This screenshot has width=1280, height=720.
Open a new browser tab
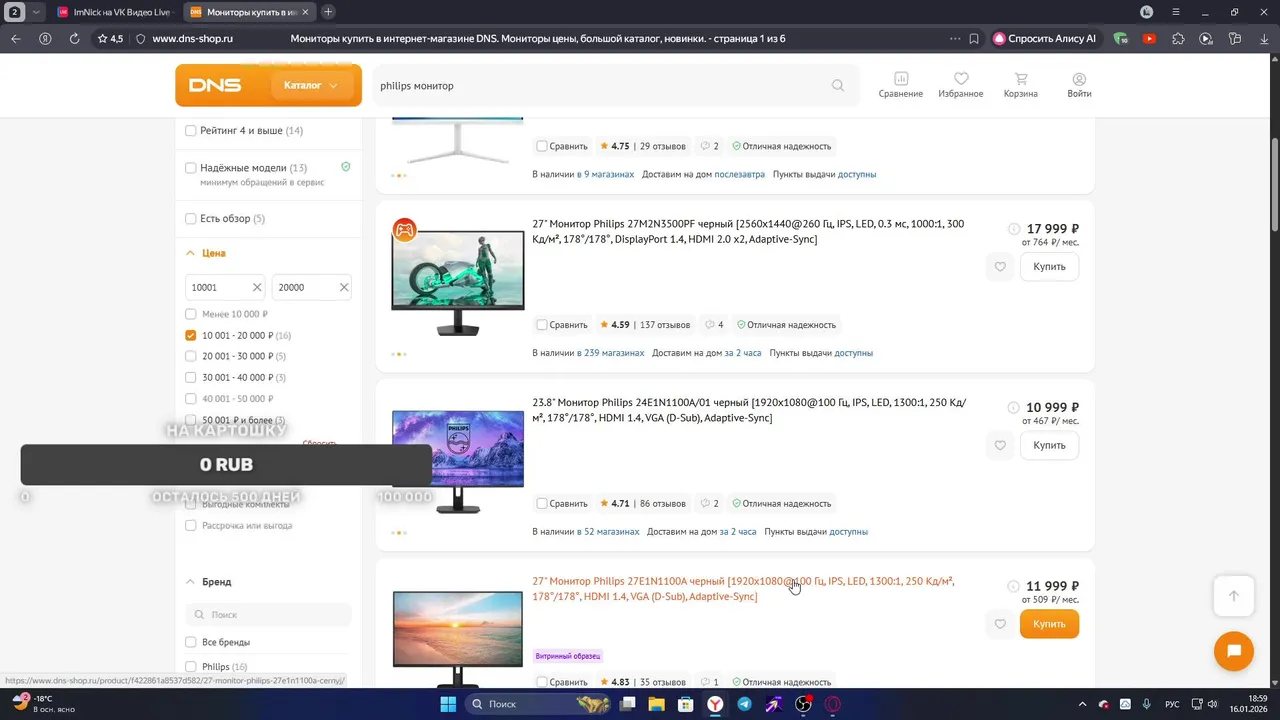(328, 12)
